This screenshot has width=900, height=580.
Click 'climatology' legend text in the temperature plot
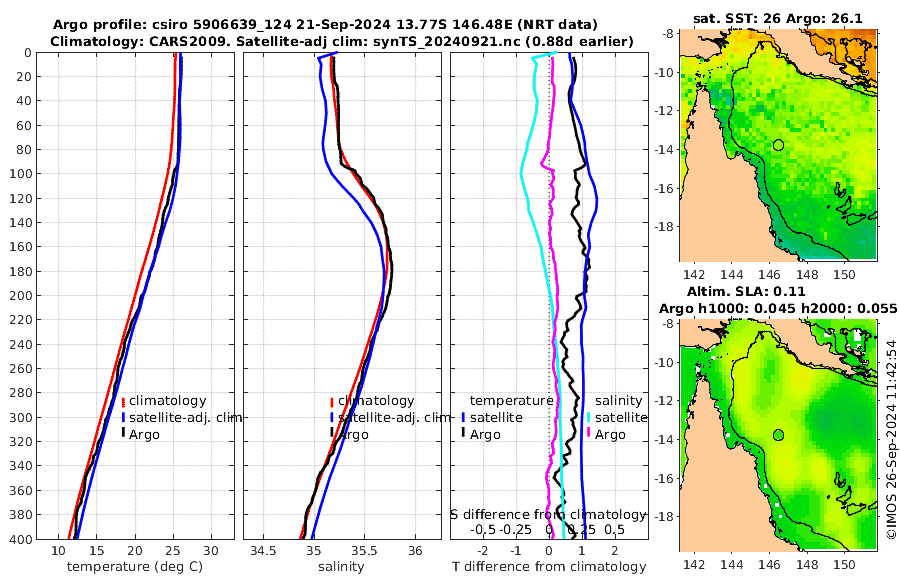pyautogui.click(x=168, y=401)
